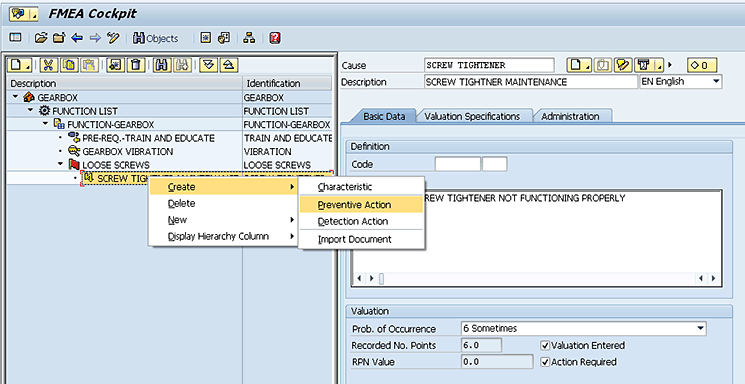Select Create in the context menu

click(x=223, y=187)
